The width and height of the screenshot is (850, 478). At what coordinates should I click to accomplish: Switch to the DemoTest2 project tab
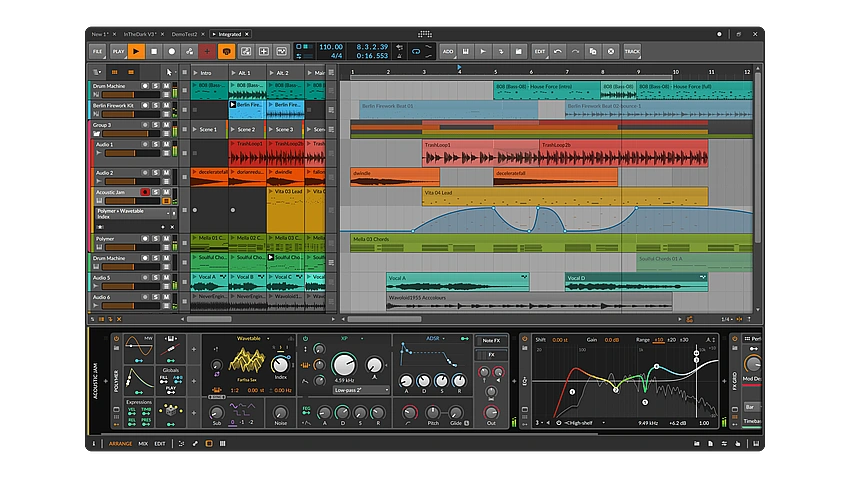click(x=184, y=34)
